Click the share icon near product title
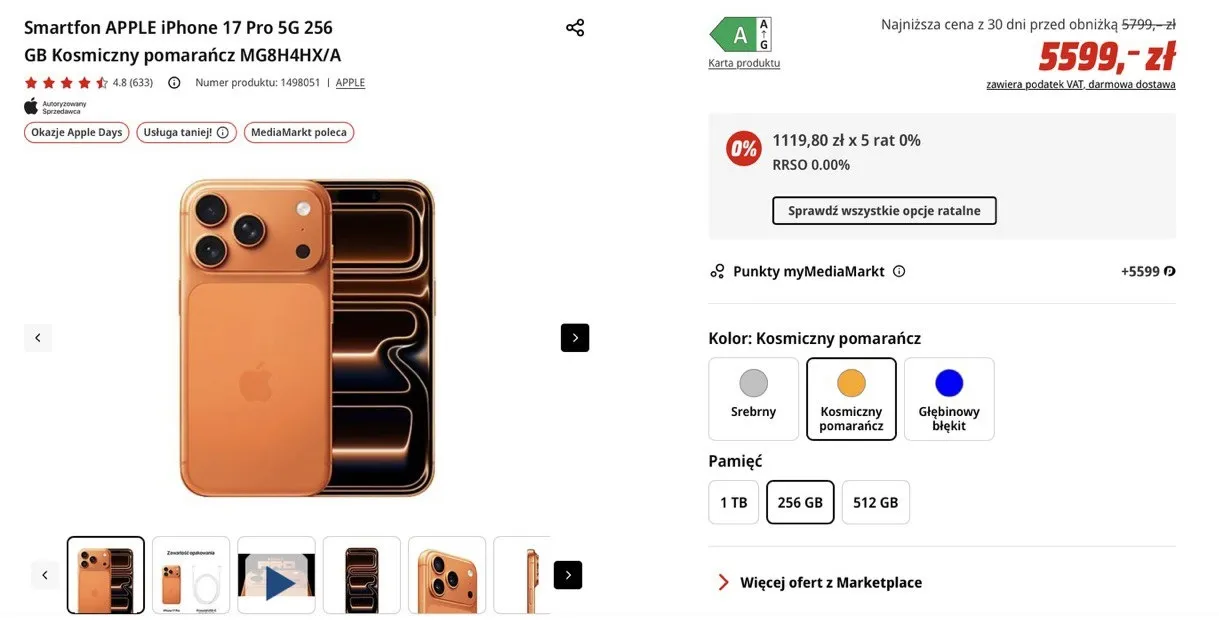 (575, 28)
